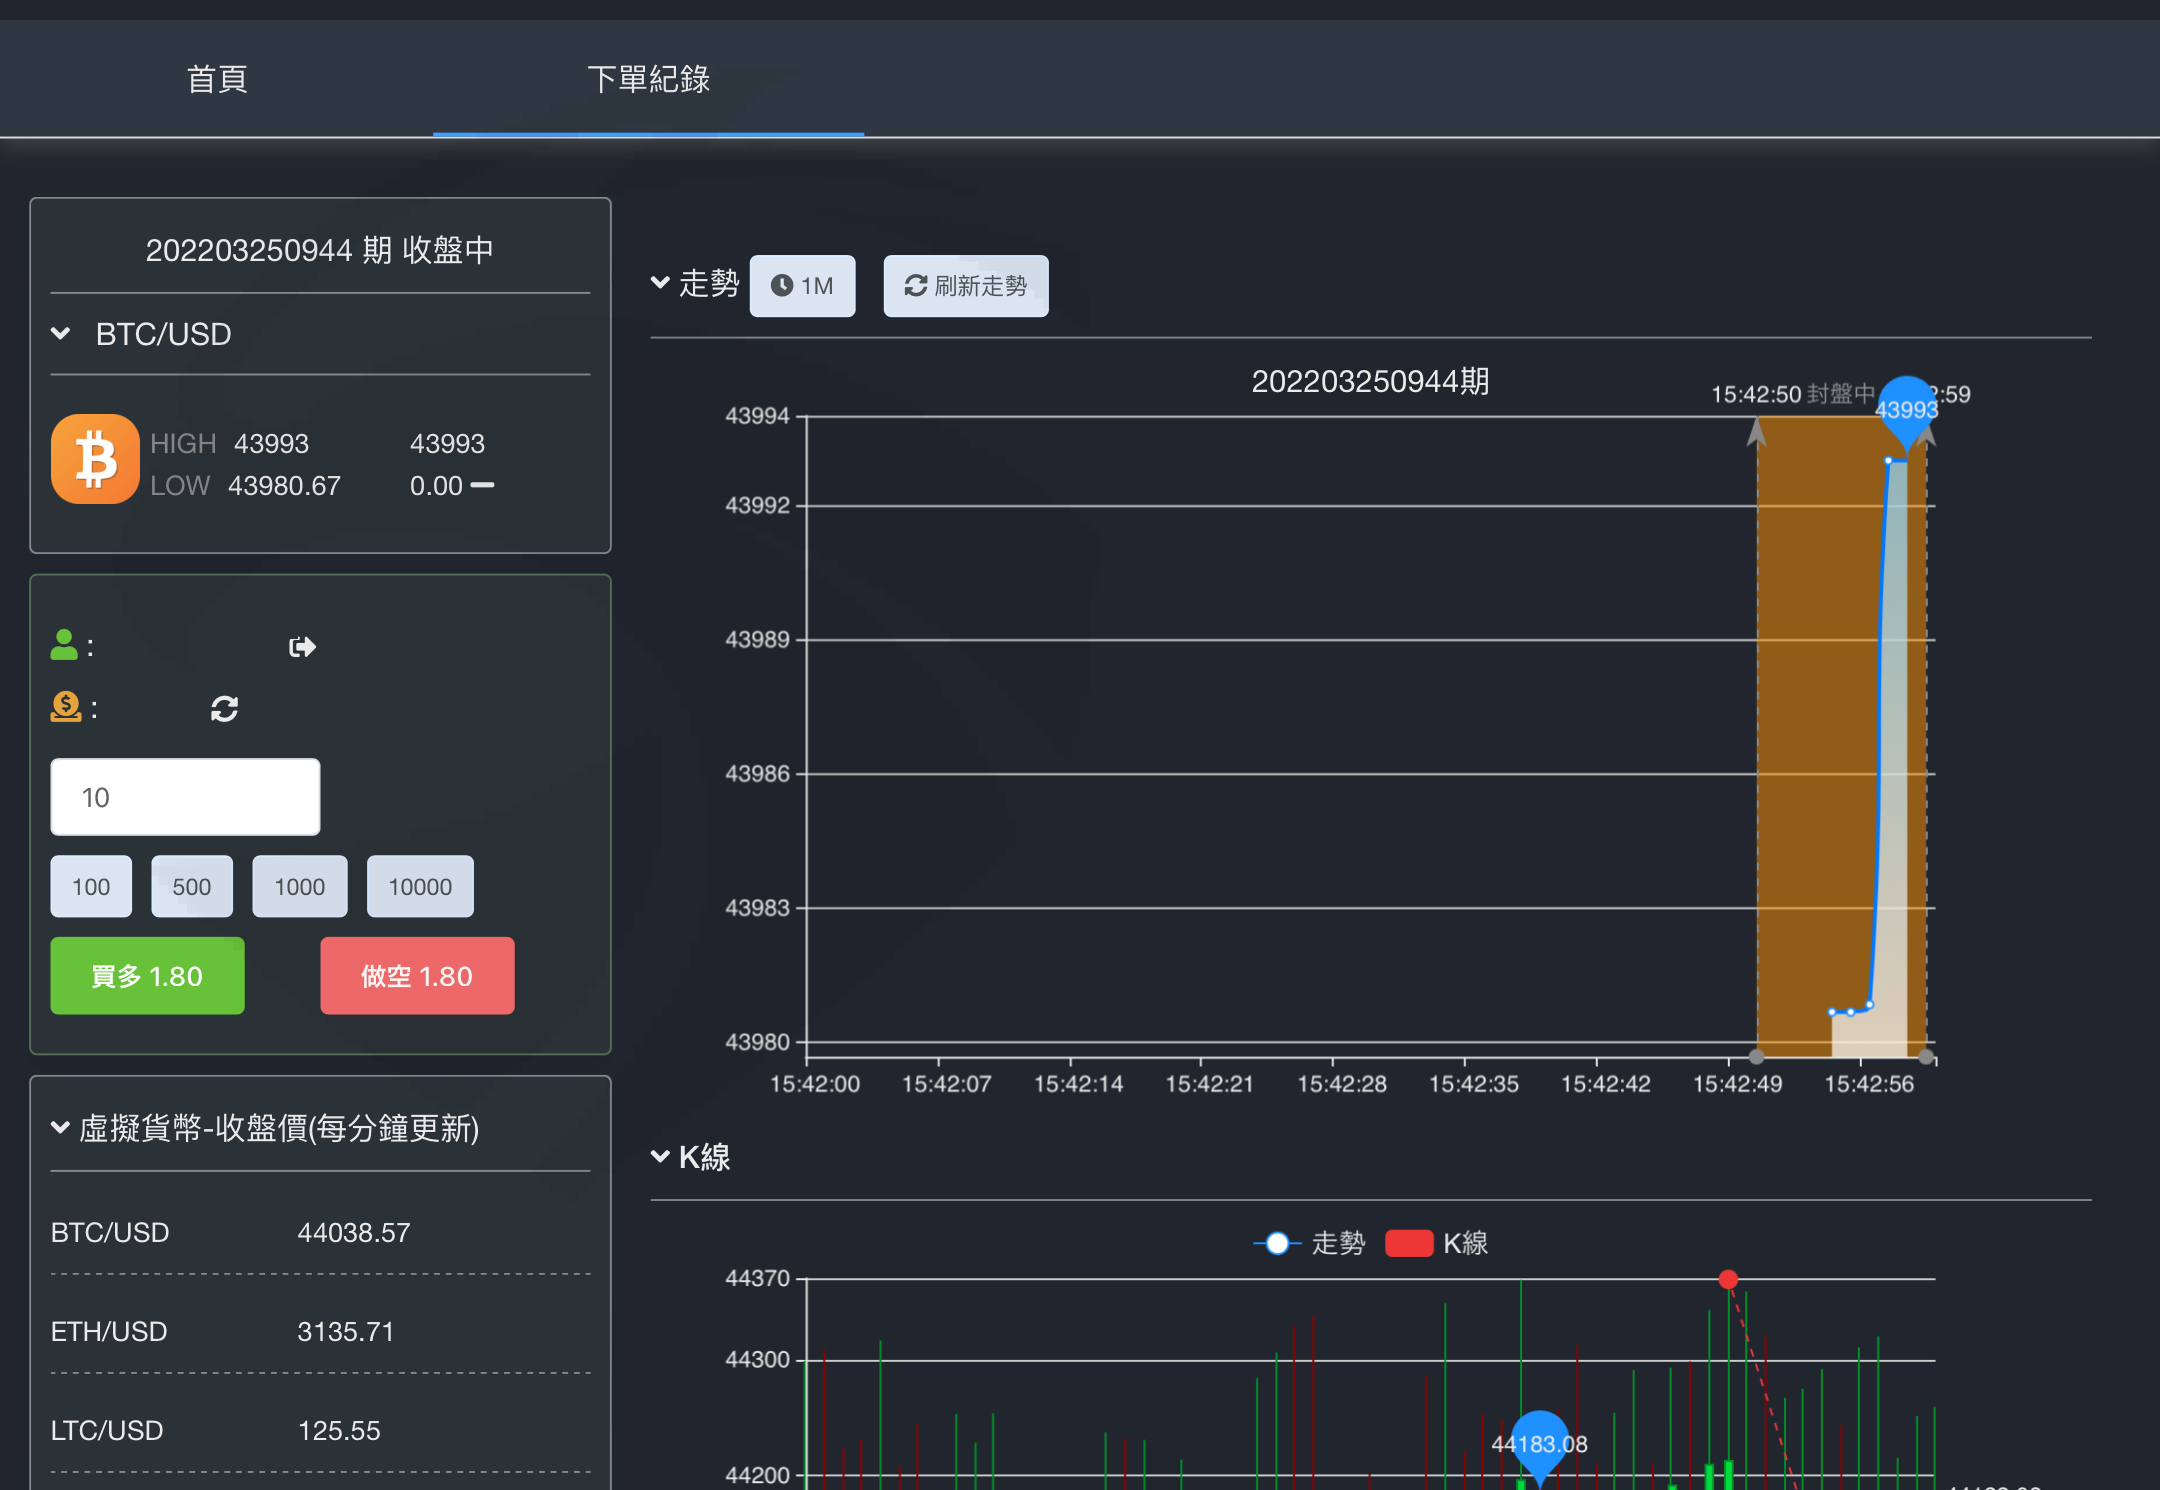Click the red peak dot on K線 chart
Viewport: 2160px width, 1490px height.
[x=1728, y=1279]
